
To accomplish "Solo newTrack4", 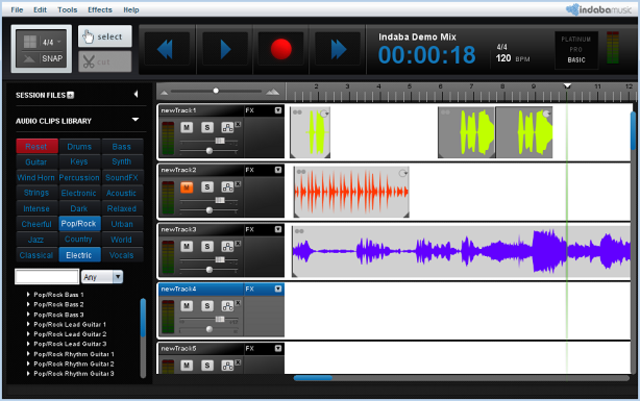I will pyautogui.click(x=207, y=305).
